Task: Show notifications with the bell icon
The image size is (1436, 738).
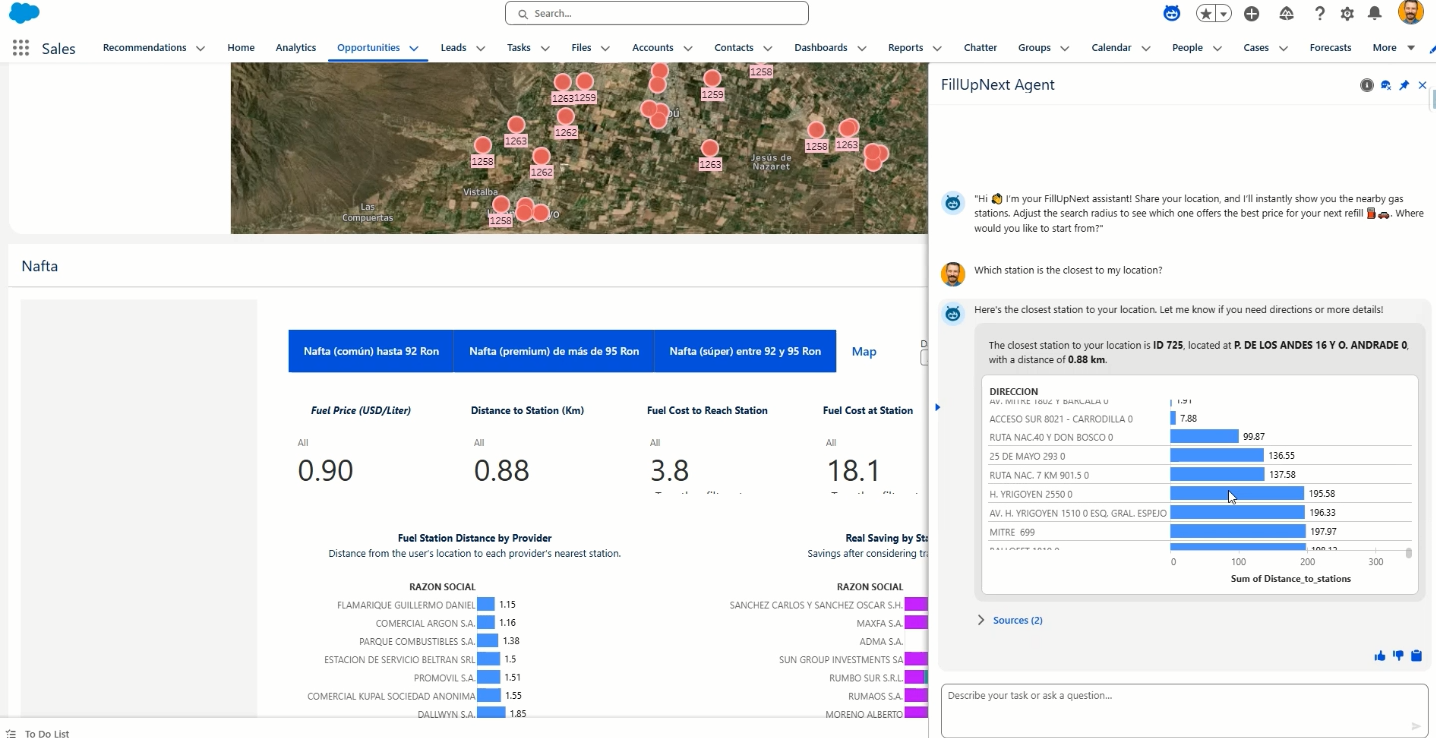Action: [x=1375, y=14]
